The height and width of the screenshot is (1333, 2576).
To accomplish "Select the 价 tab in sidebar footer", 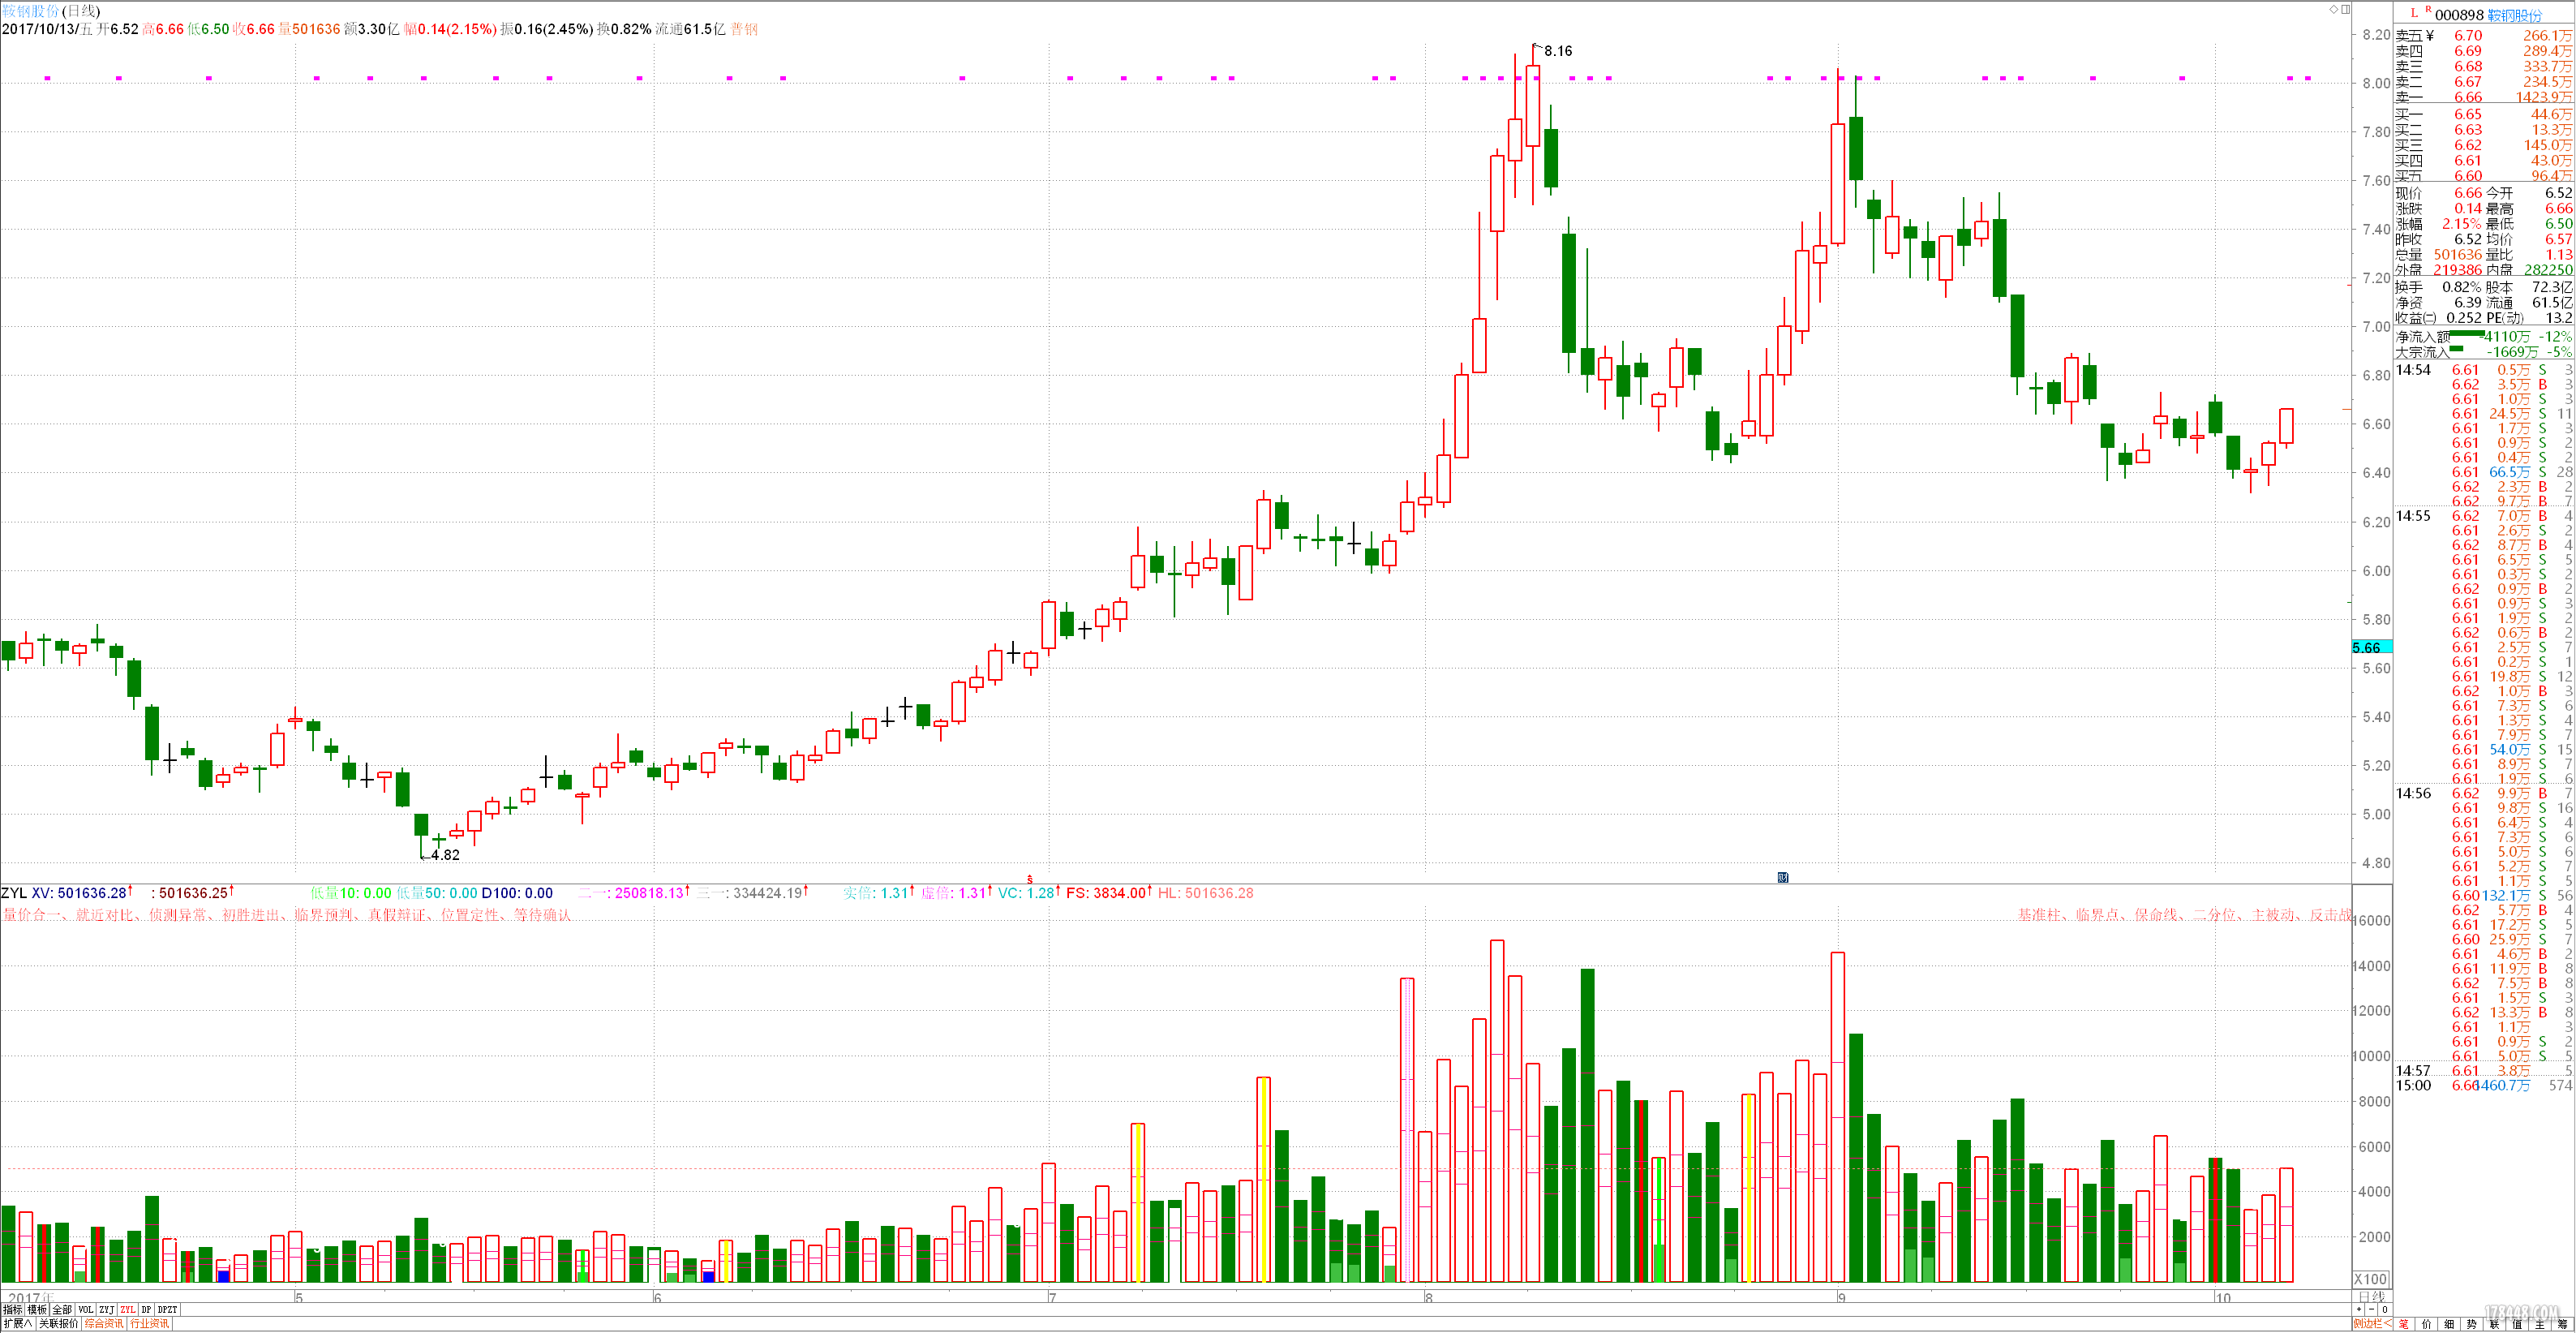I will tap(2427, 1323).
